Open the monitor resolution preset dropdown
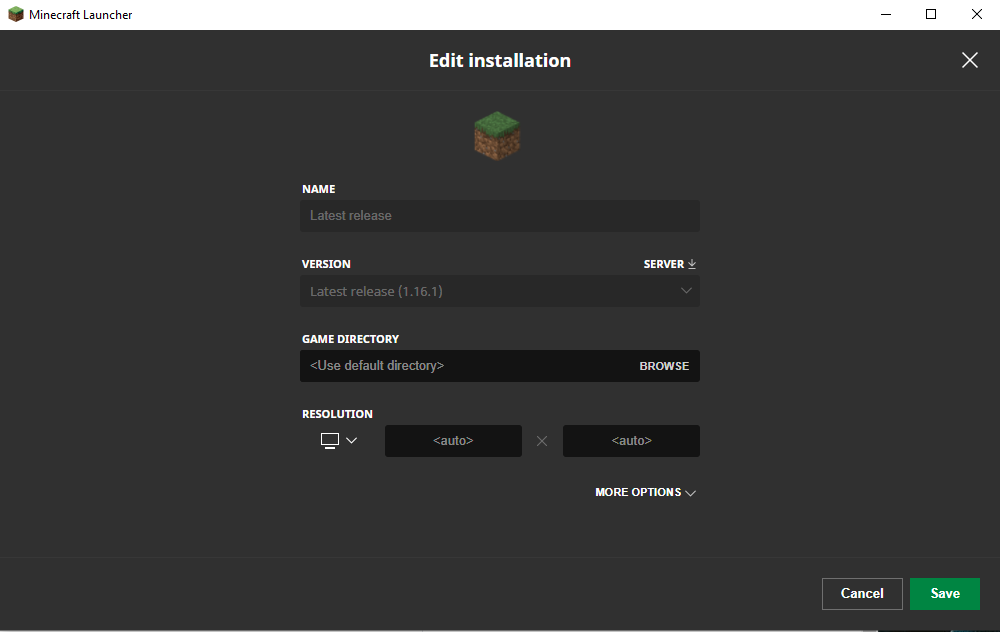 (339, 441)
